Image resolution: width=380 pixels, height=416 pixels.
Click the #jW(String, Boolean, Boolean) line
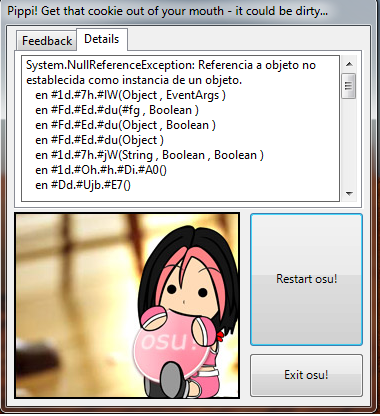149,155
